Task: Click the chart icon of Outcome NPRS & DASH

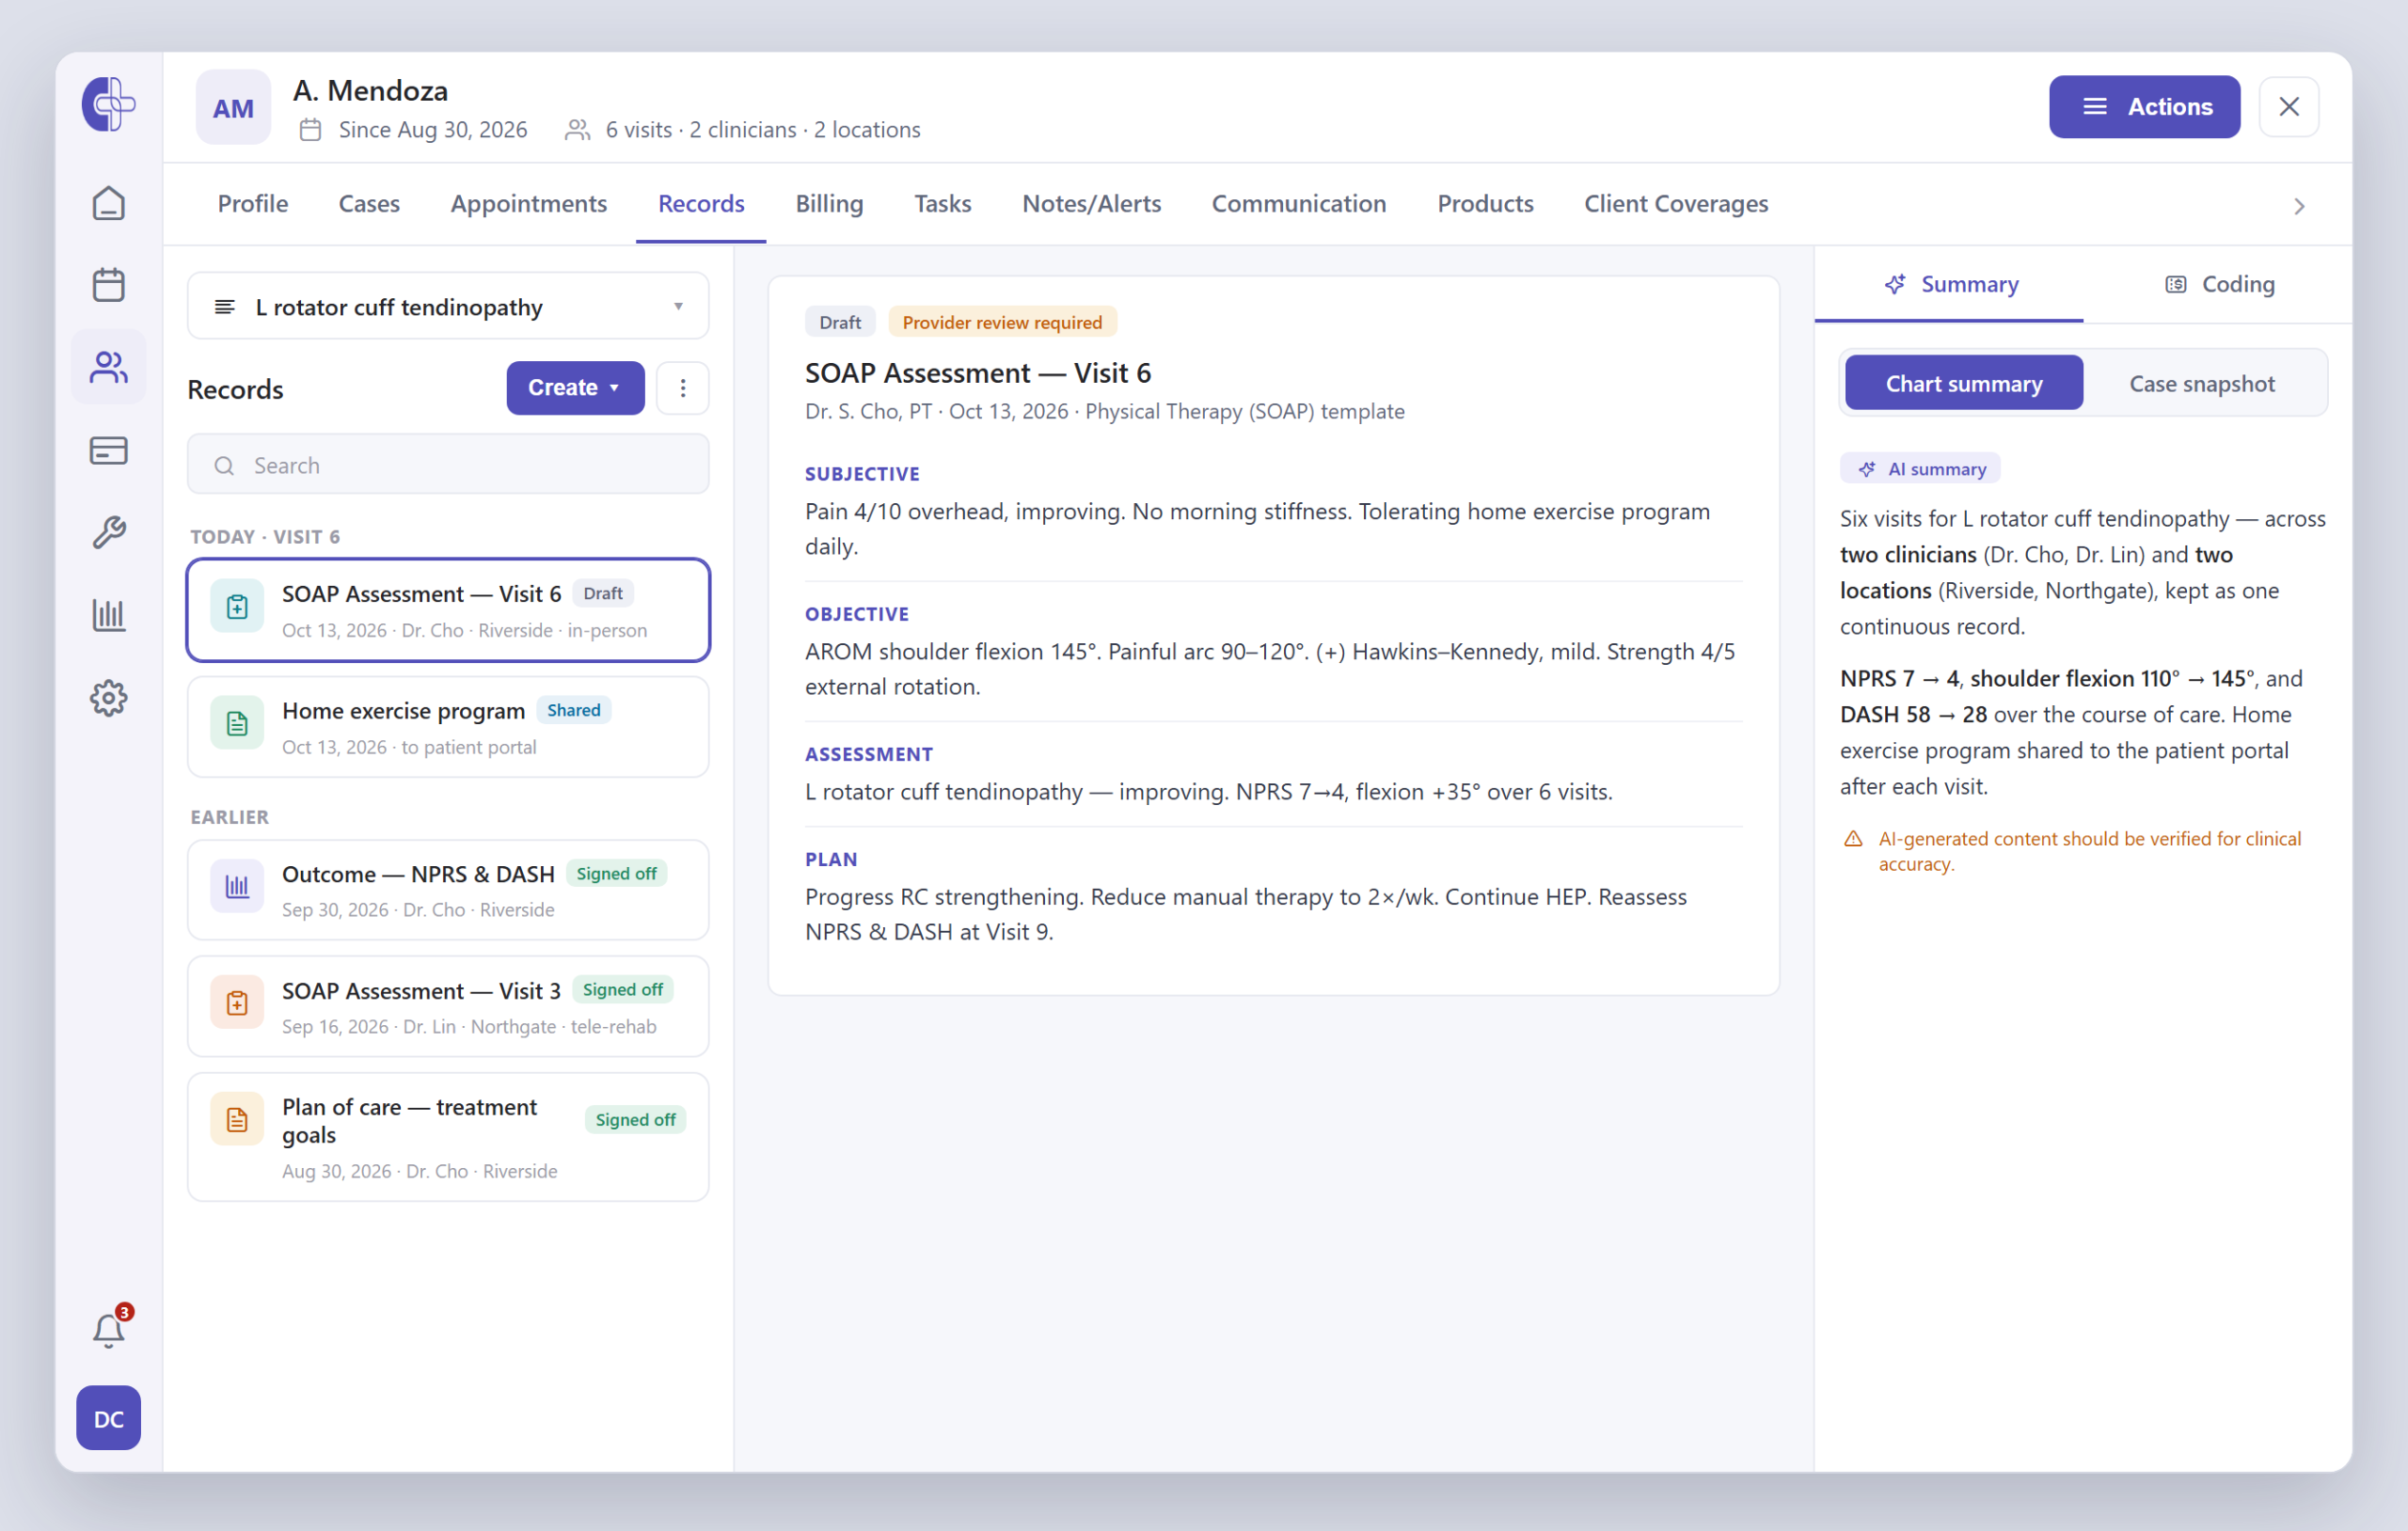Action: pos(237,886)
